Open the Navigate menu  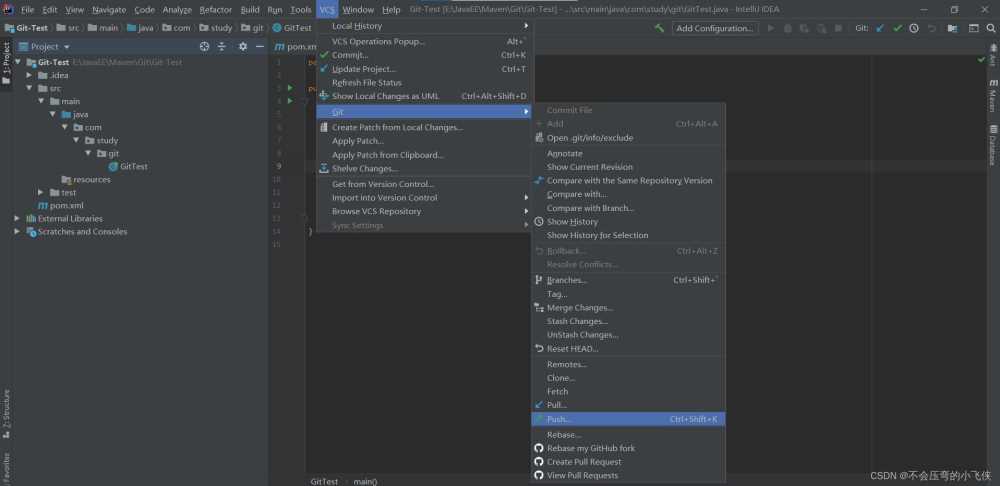[109, 10]
